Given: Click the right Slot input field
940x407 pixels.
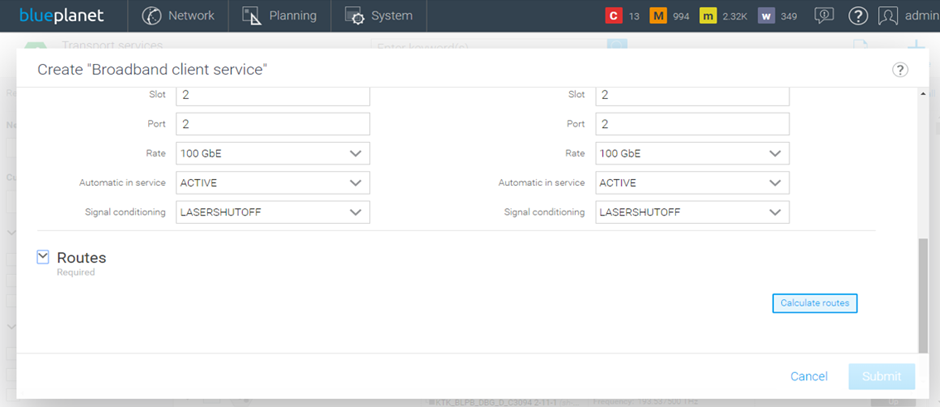Looking at the screenshot, I should coord(692,96).
